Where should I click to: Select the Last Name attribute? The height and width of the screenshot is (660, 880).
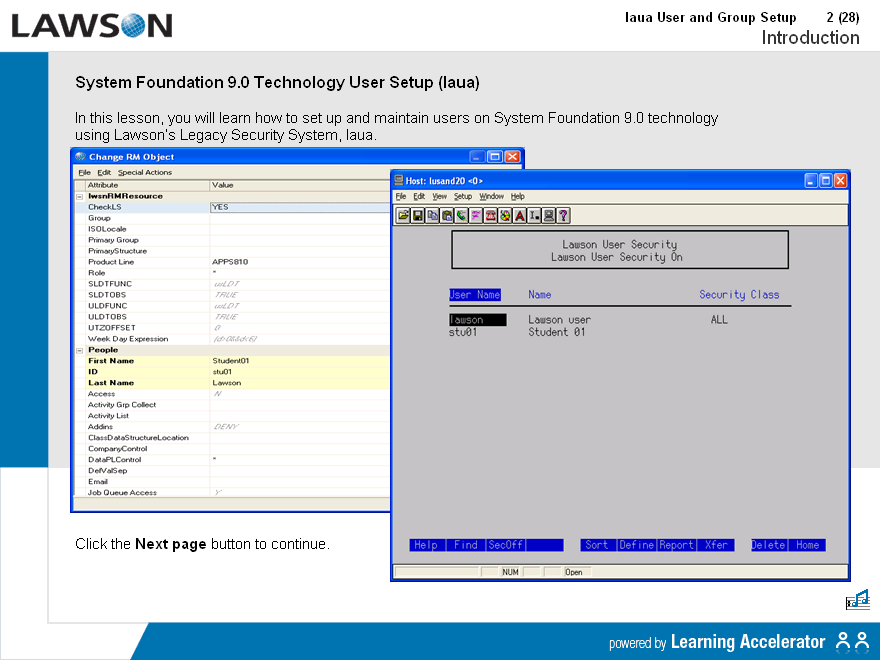click(111, 383)
